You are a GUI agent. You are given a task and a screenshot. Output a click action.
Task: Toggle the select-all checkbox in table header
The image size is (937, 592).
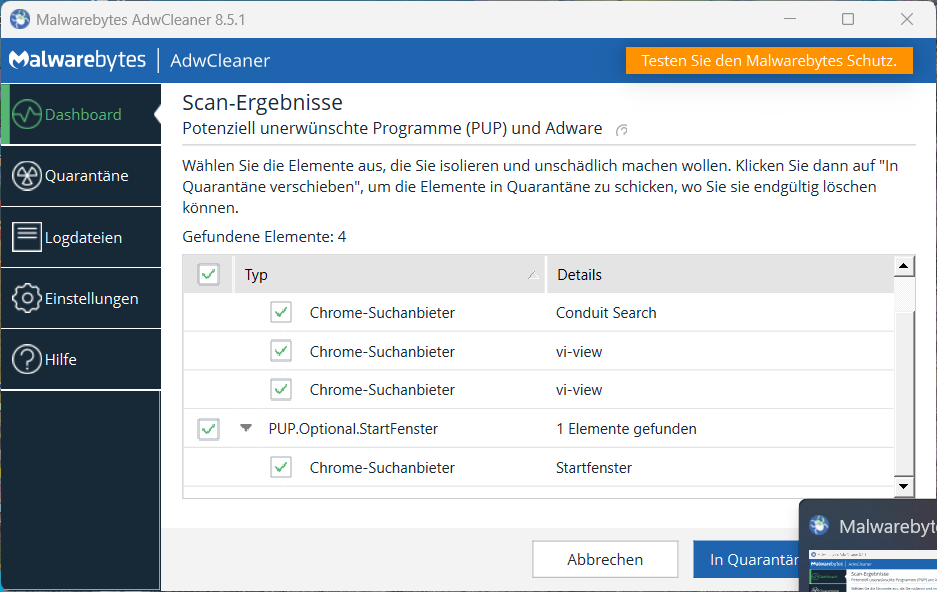tap(208, 274)
